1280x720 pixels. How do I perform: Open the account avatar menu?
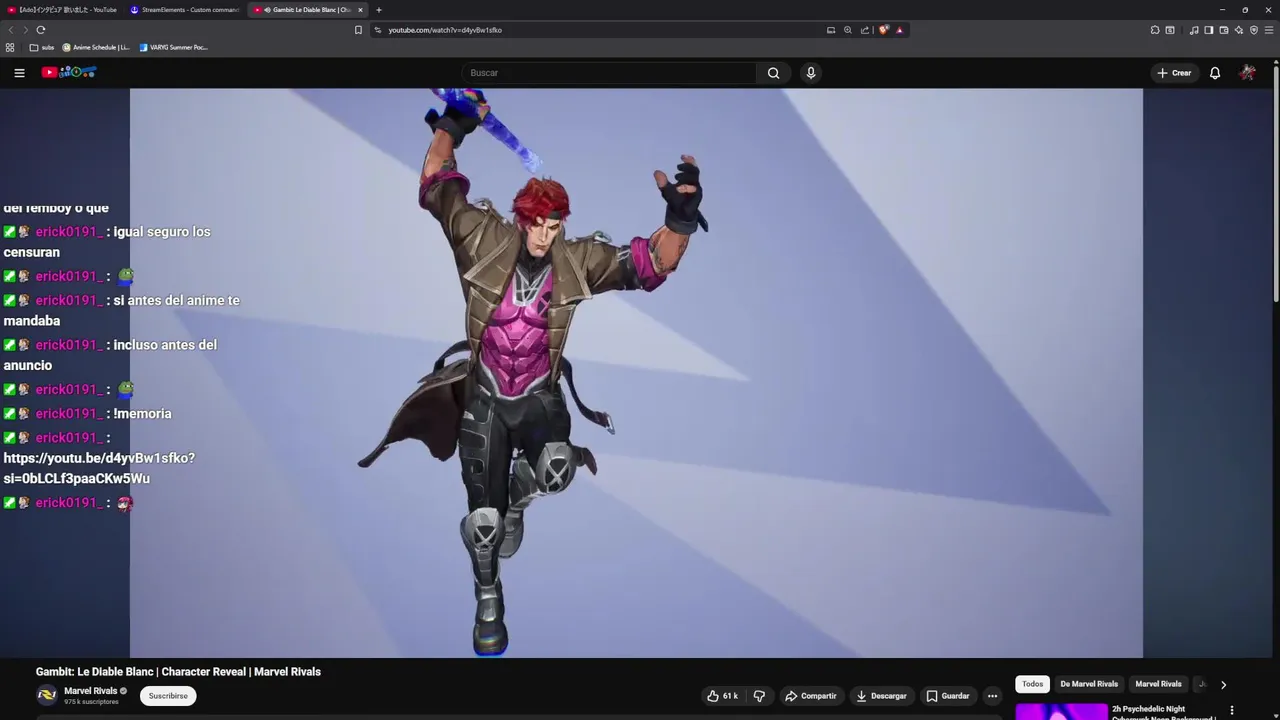coord(1247,73)
